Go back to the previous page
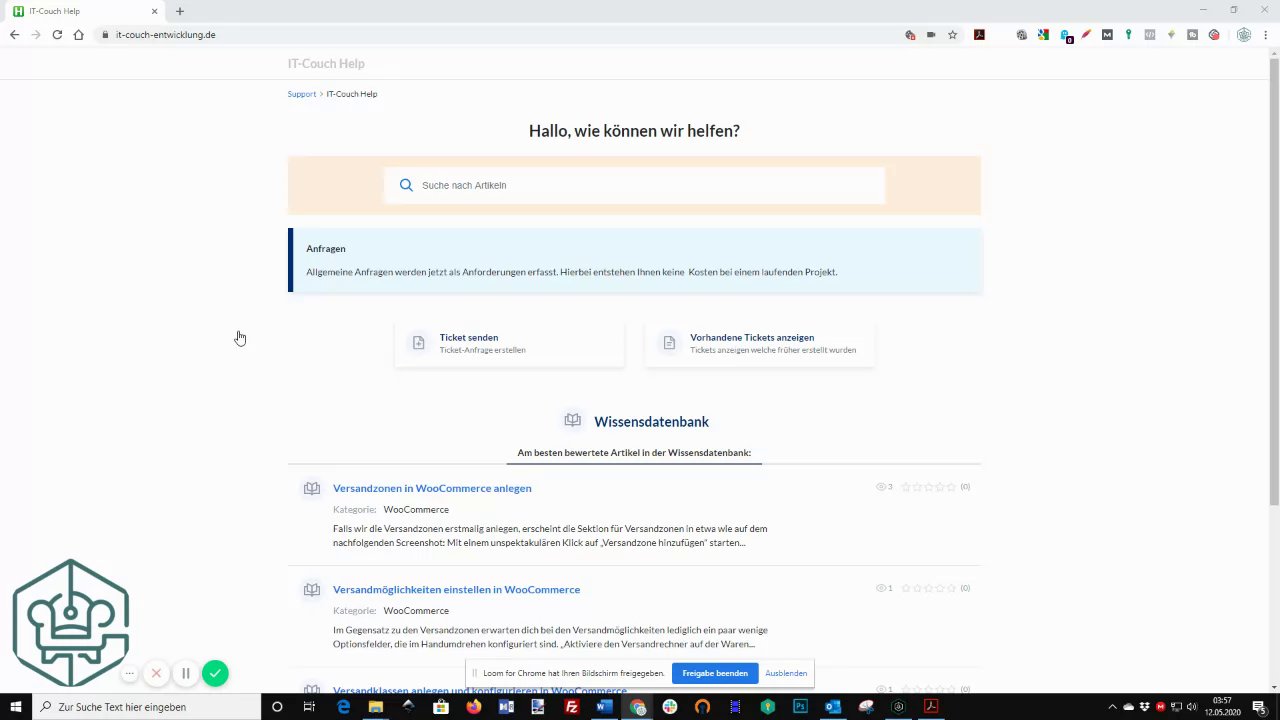This screenshot has width=1280, height=720. (x=14, y=35)
